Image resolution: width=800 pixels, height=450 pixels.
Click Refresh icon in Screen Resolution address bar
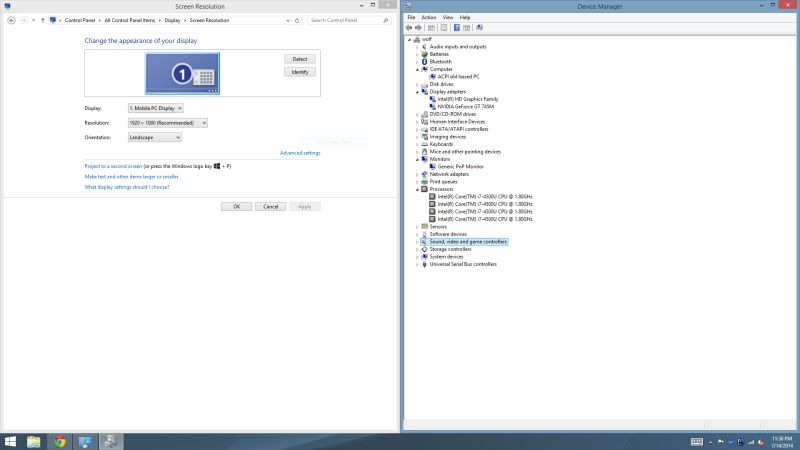tap(297, 20)
